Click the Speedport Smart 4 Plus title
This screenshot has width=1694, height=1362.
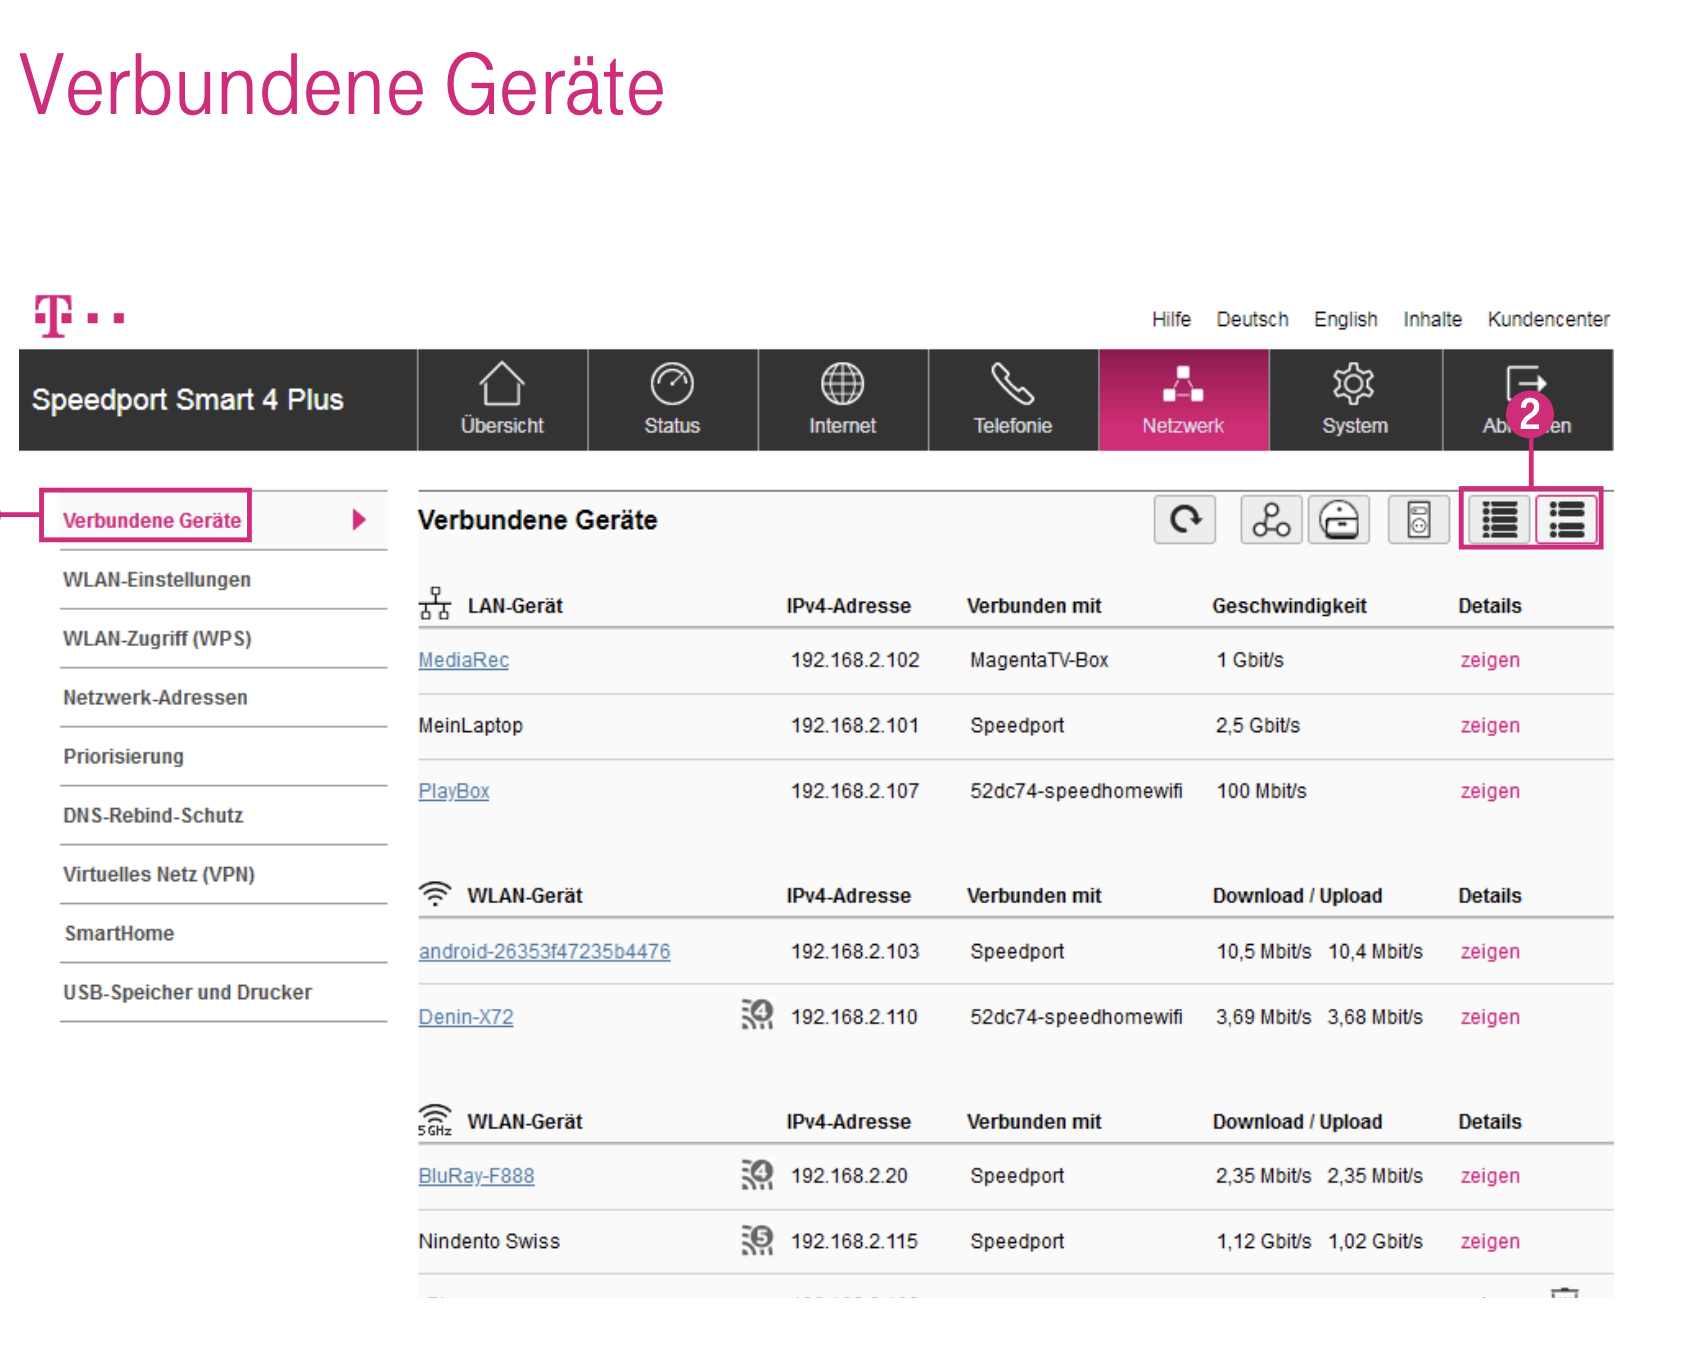click(187, 400)
